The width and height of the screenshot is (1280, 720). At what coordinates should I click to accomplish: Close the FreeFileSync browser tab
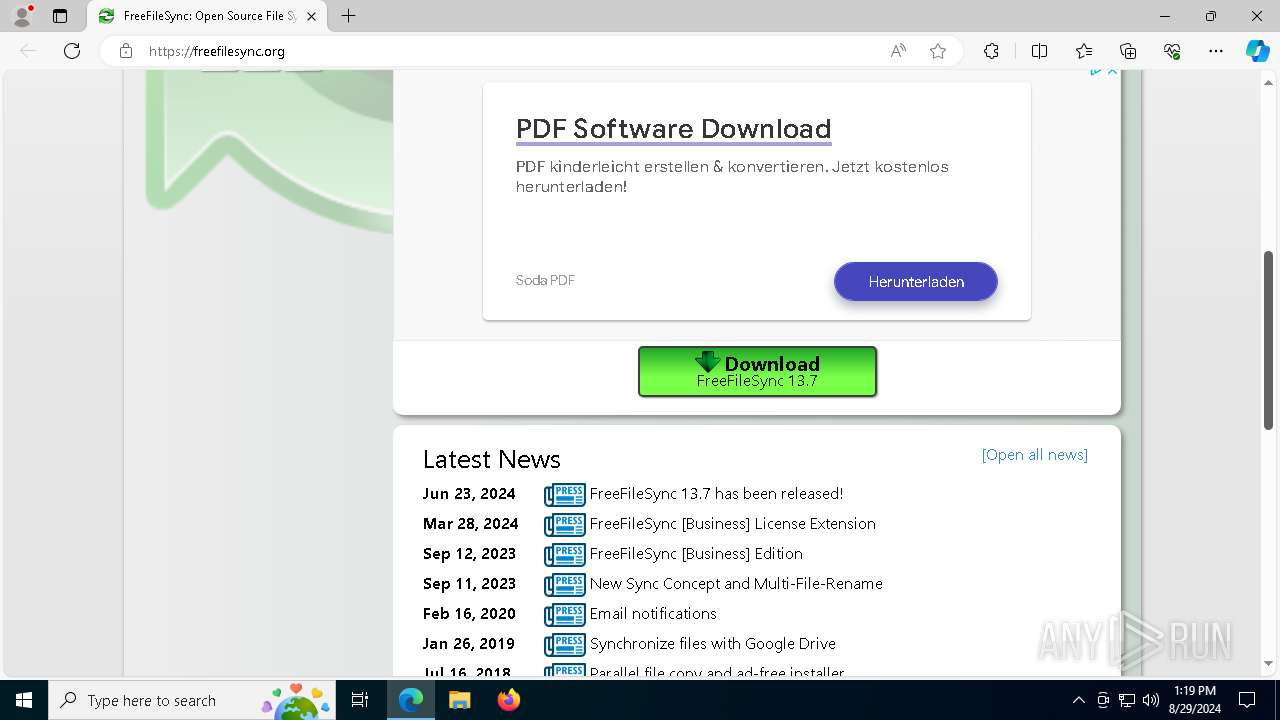coord(311,16)
